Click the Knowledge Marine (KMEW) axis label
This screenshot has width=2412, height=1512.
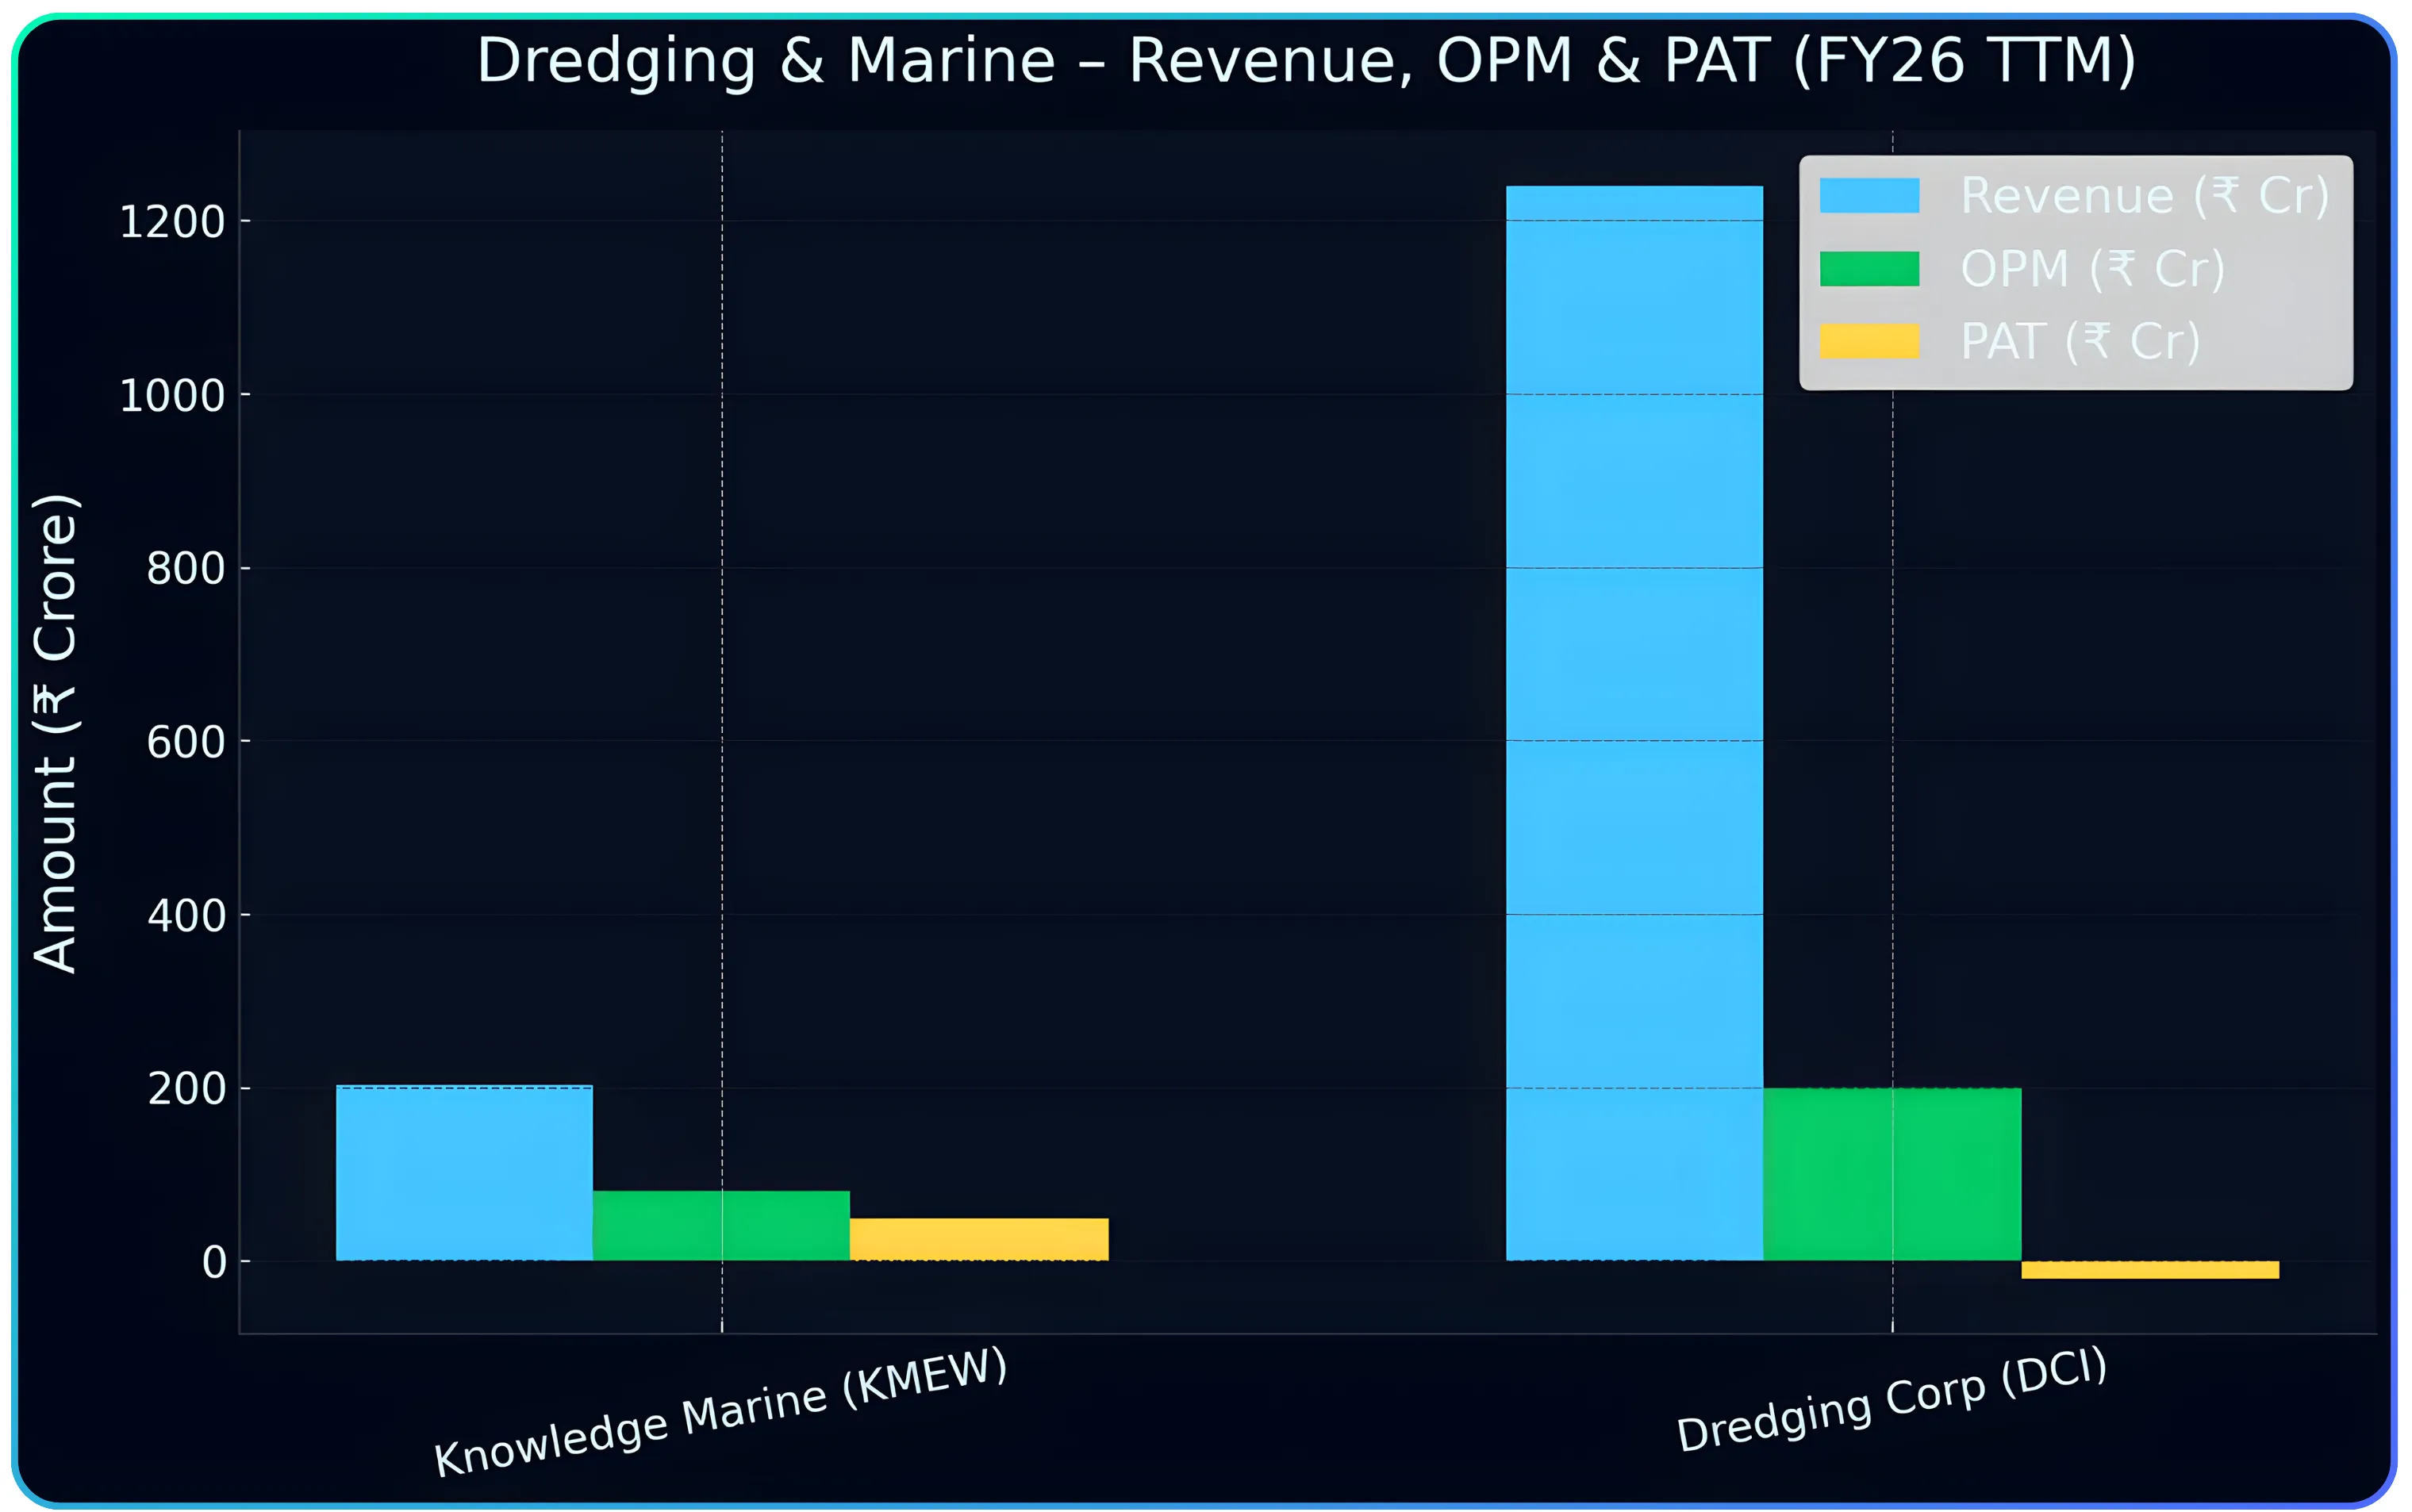point(720,1412)
